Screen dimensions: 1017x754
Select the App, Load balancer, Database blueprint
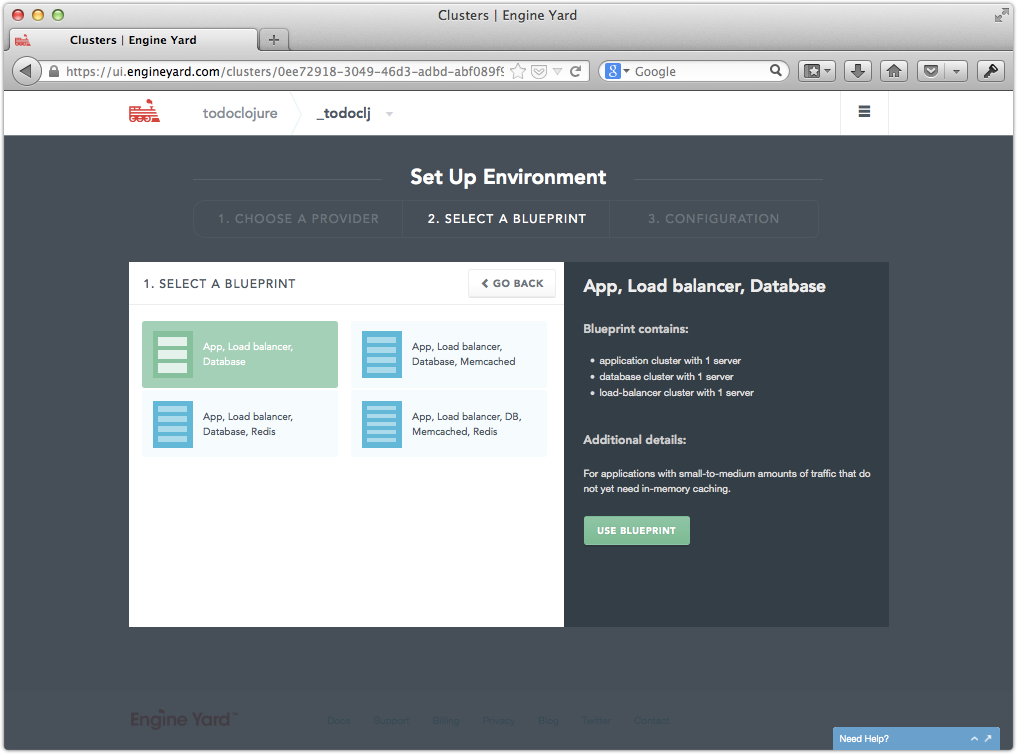240,354
